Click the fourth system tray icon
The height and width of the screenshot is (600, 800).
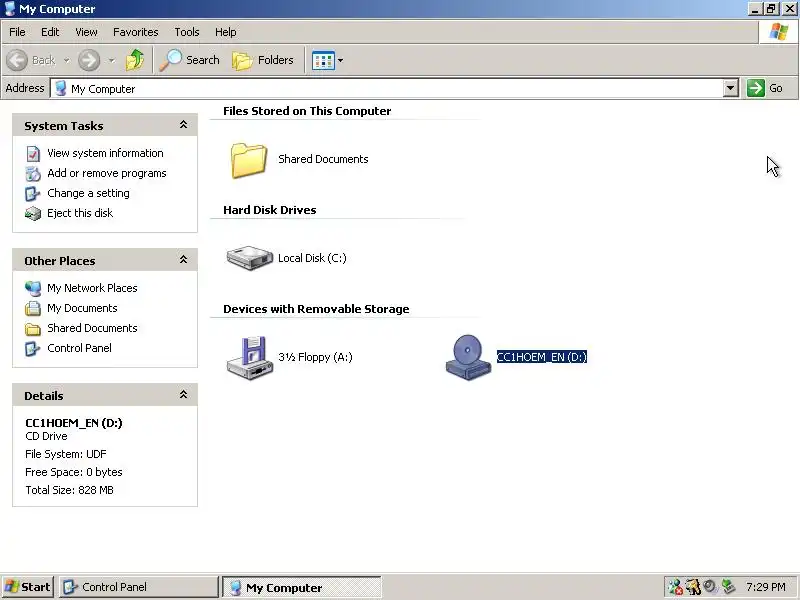(x=728, y=587)
